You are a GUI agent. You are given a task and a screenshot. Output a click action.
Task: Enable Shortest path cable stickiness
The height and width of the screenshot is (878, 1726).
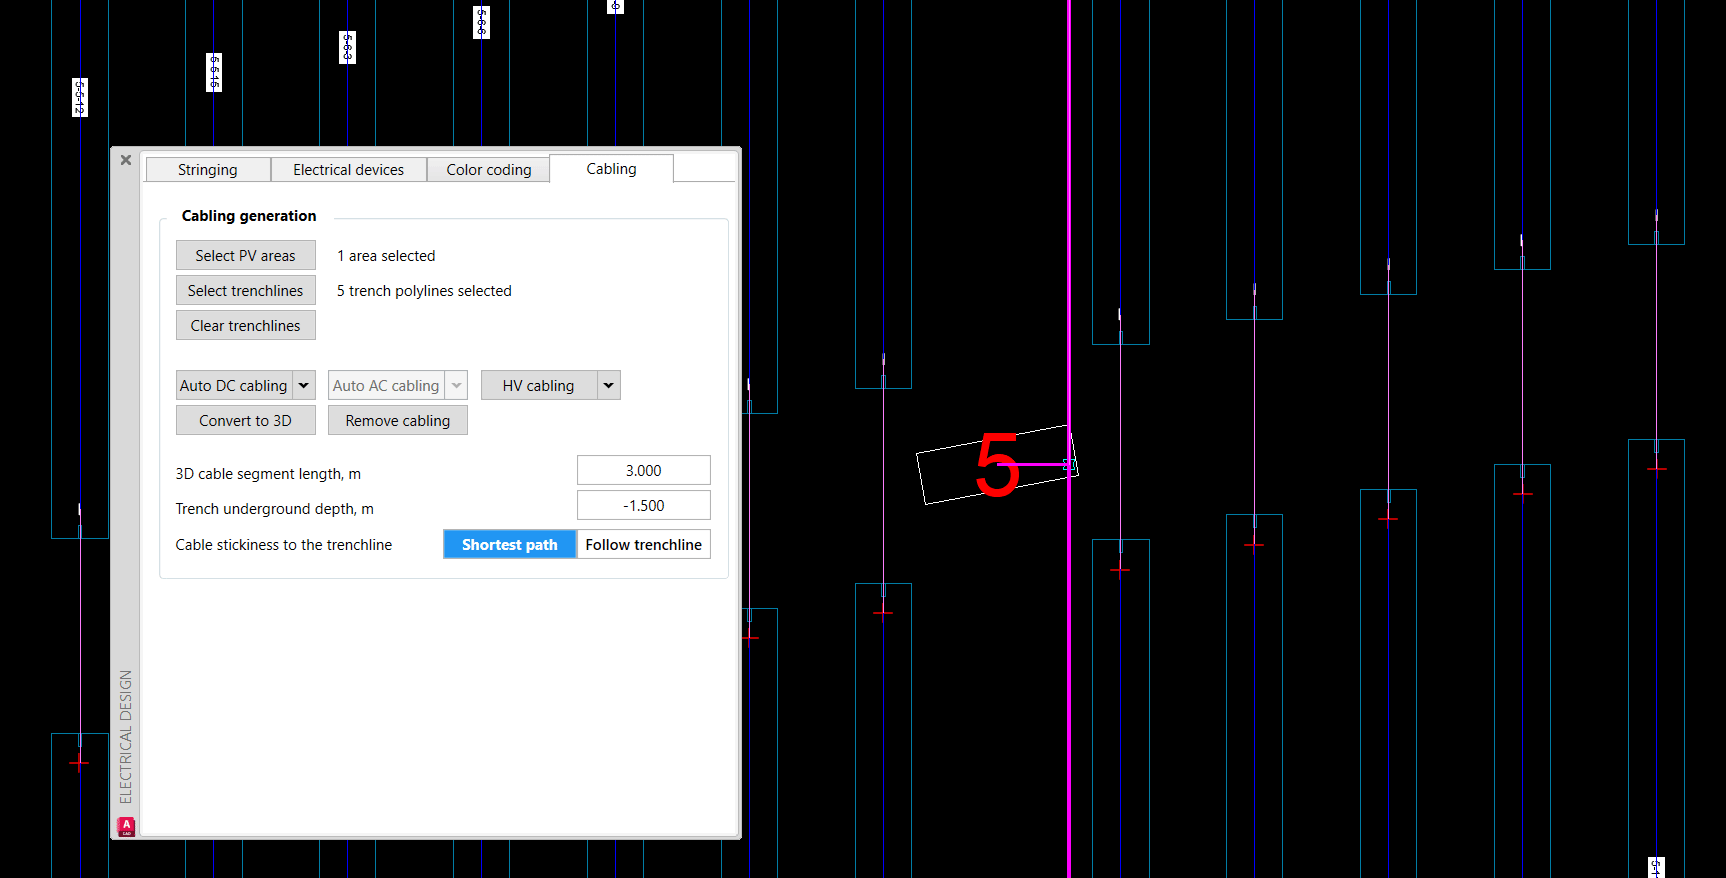click(x=509, y=545)
